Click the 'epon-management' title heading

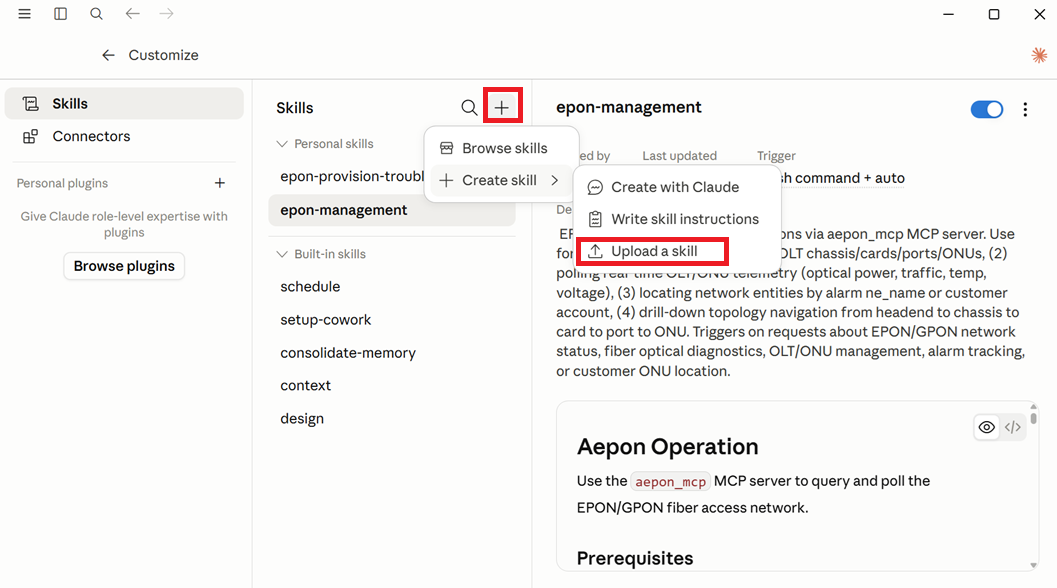tap(629, 107)
